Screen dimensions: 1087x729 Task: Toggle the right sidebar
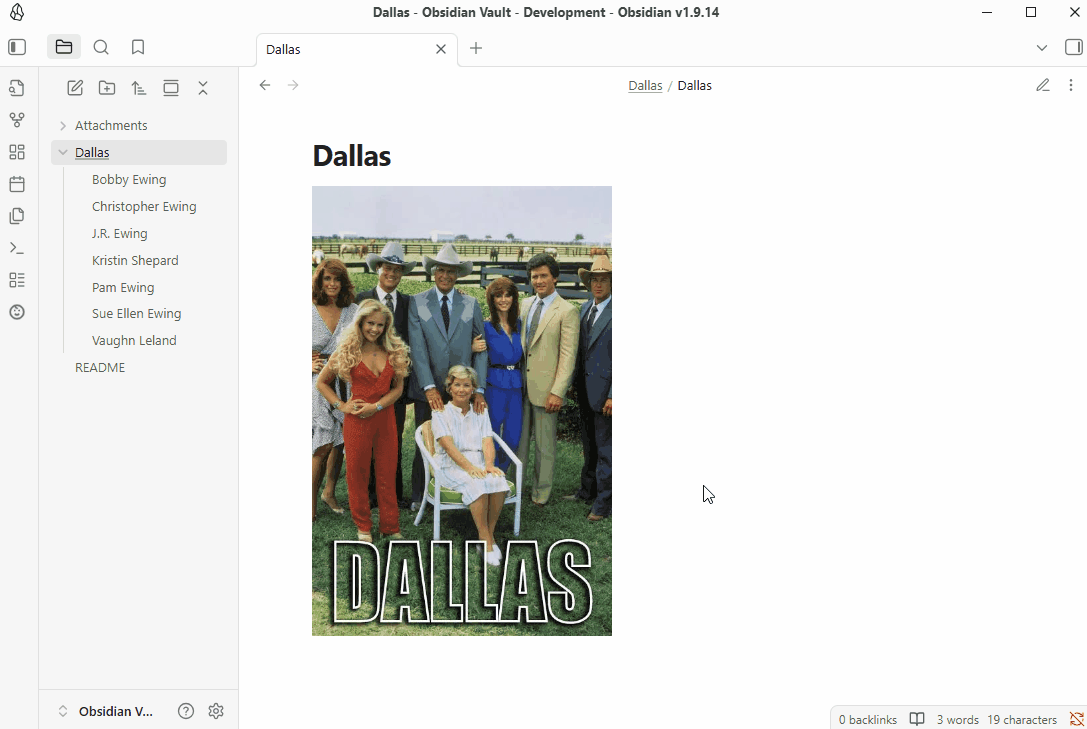pos(1073,47)
